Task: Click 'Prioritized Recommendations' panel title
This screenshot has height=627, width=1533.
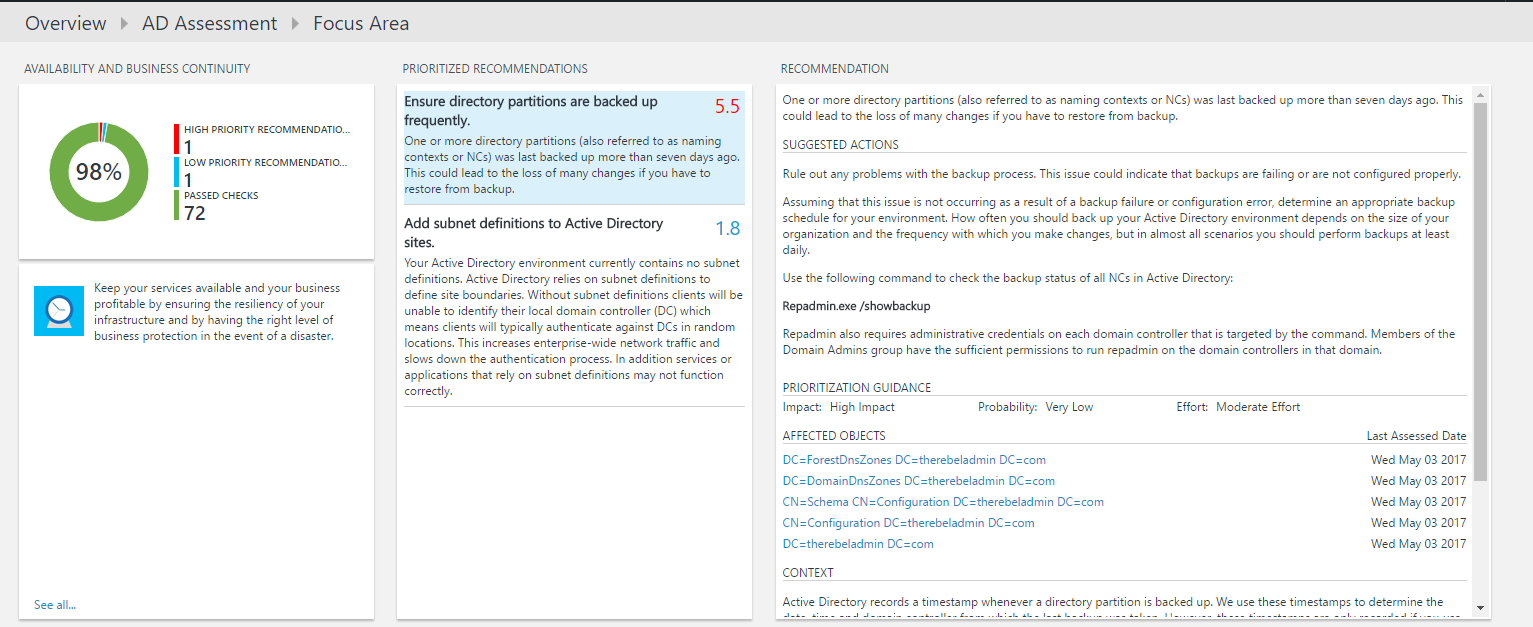Action: pos(495,69)
